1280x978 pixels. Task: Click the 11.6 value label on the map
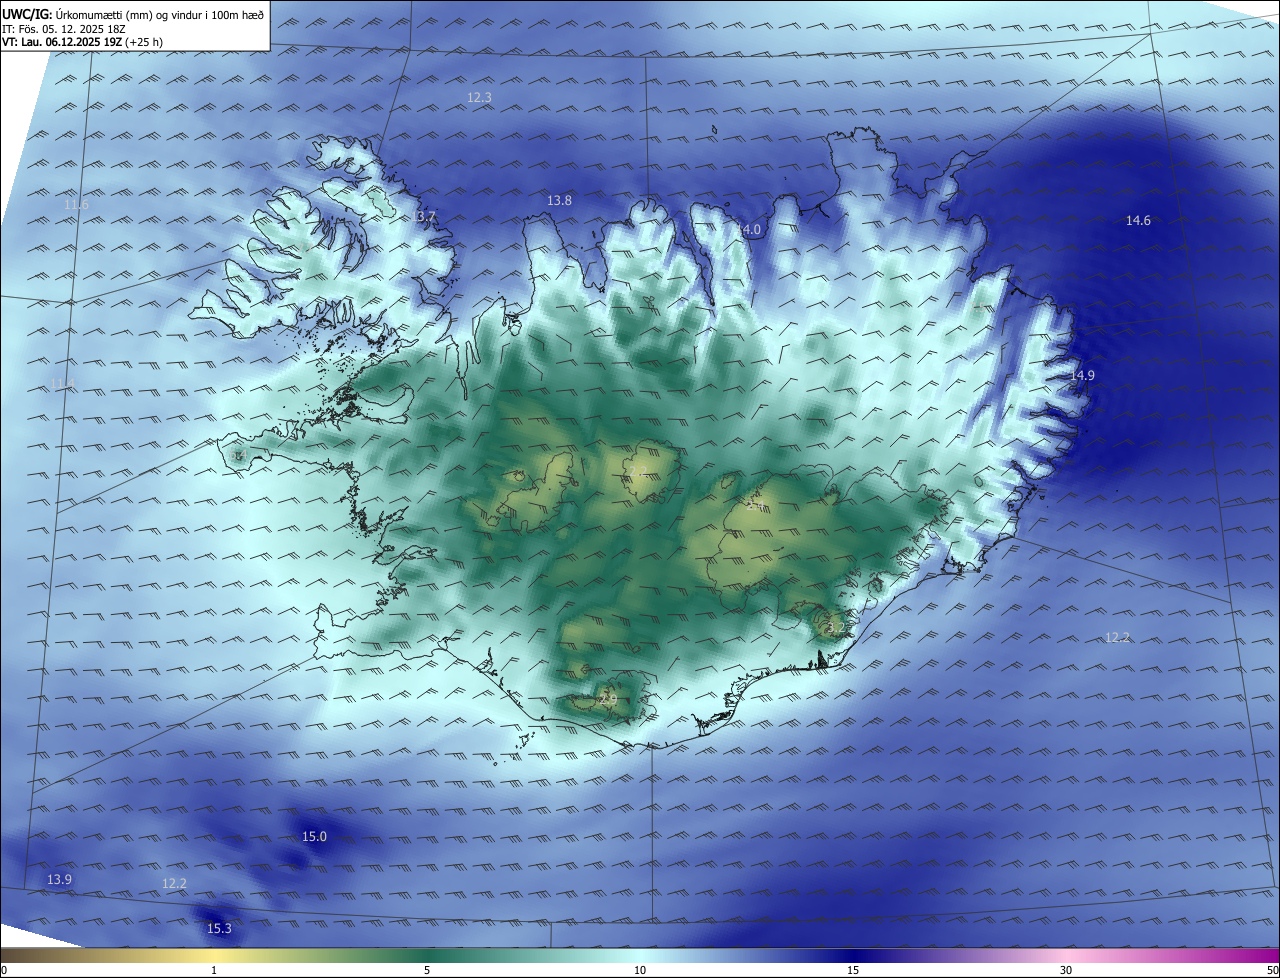(76, 204)
